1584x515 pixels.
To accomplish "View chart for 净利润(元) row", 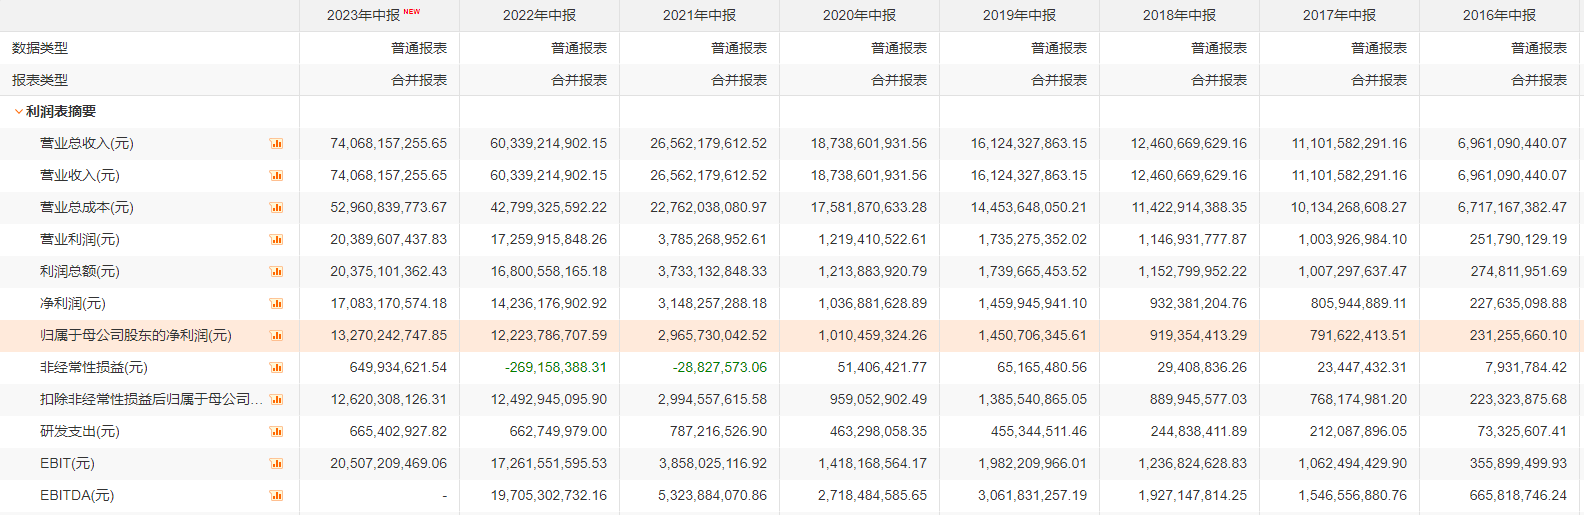I will pyautogui.click(x=277, y=304).
